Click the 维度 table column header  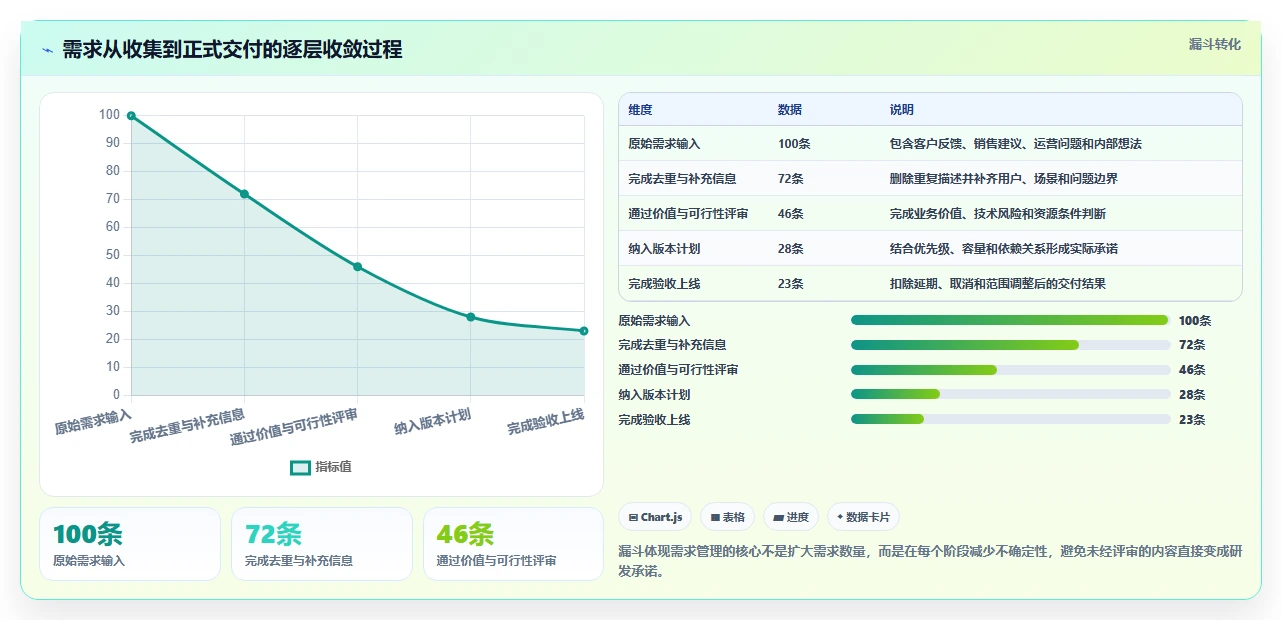tap(640, 110)
